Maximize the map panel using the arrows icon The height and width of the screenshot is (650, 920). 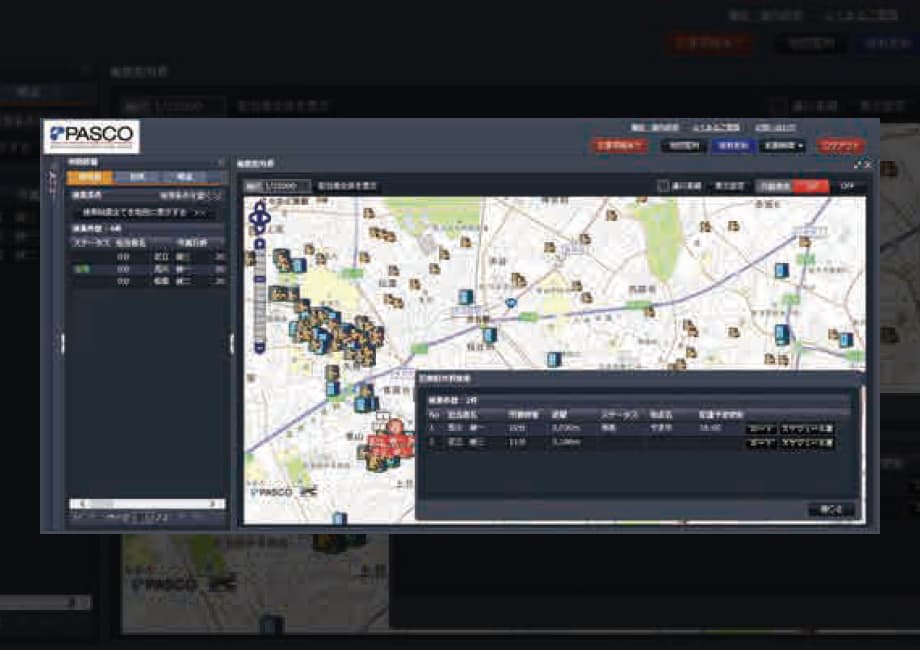click(858, 165)
